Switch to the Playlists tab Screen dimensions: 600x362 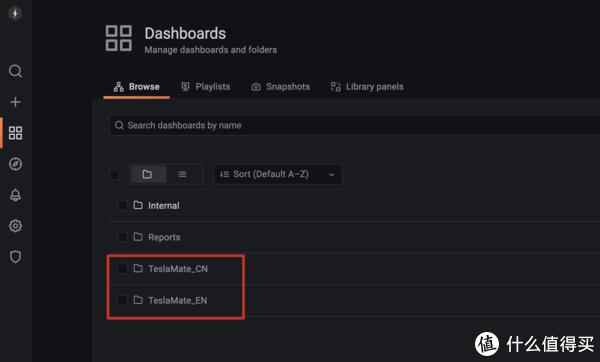206,87
